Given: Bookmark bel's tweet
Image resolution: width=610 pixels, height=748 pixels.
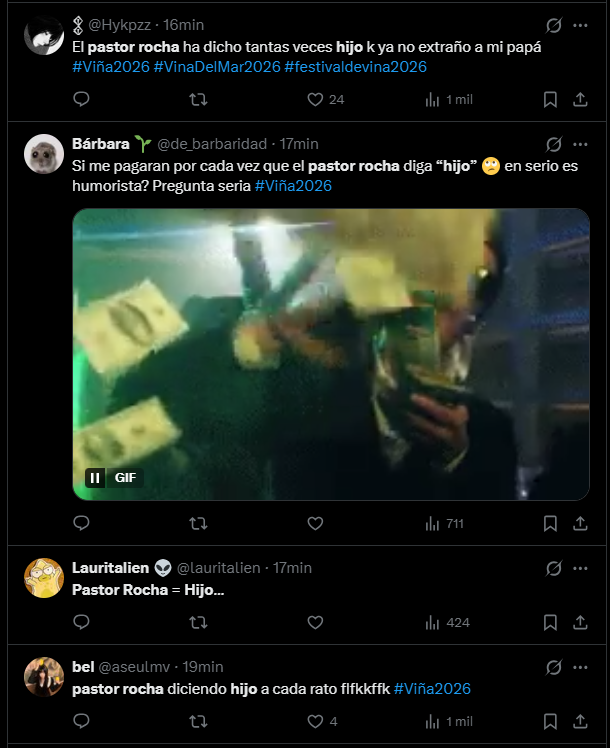Looking at the screenshot, I should coord(550,721).
